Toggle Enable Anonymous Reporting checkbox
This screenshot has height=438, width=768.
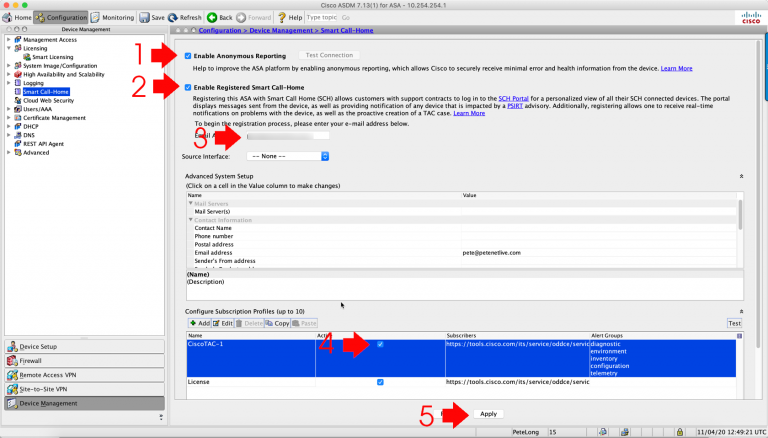[x=188, y=56]
